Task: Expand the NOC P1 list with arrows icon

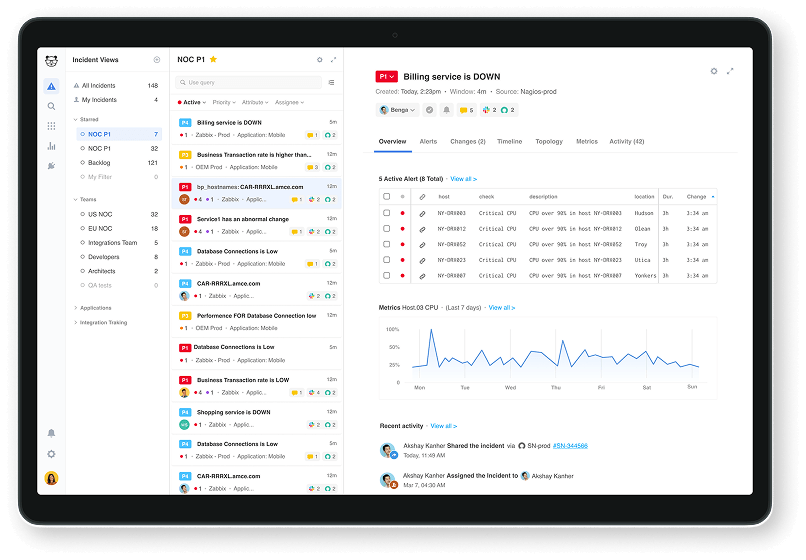Action: click(x=333, y=60)
